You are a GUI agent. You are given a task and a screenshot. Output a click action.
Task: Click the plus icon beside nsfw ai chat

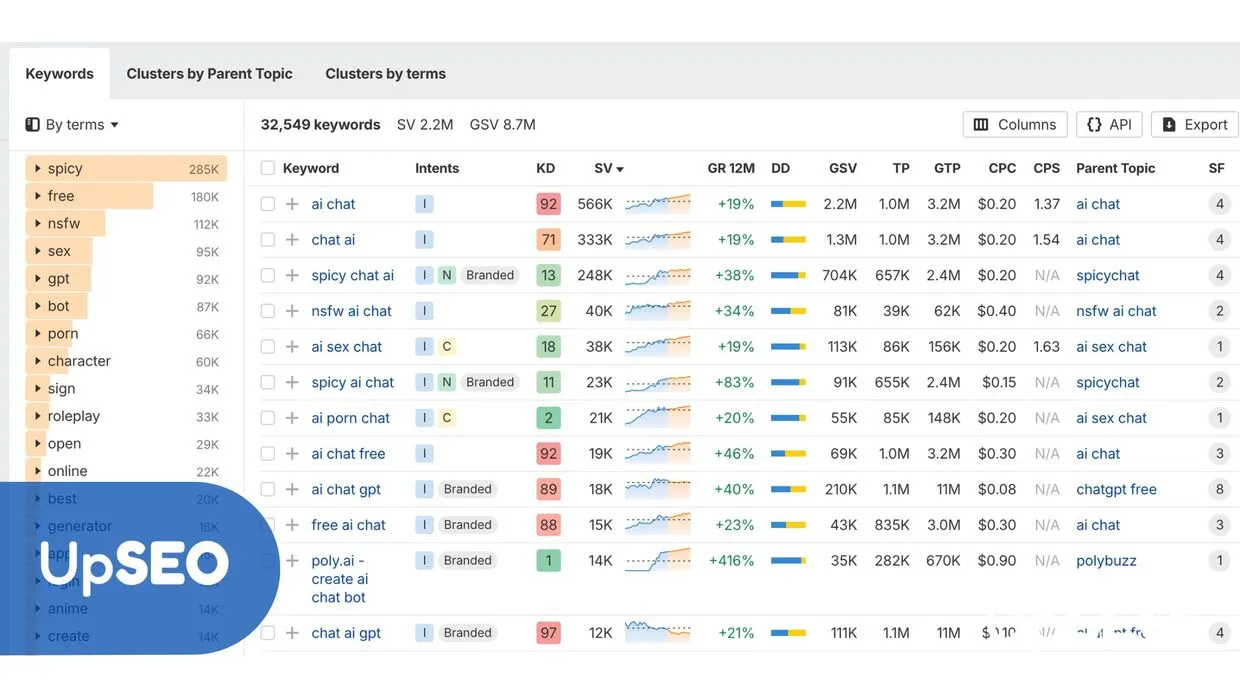[291, 311]
